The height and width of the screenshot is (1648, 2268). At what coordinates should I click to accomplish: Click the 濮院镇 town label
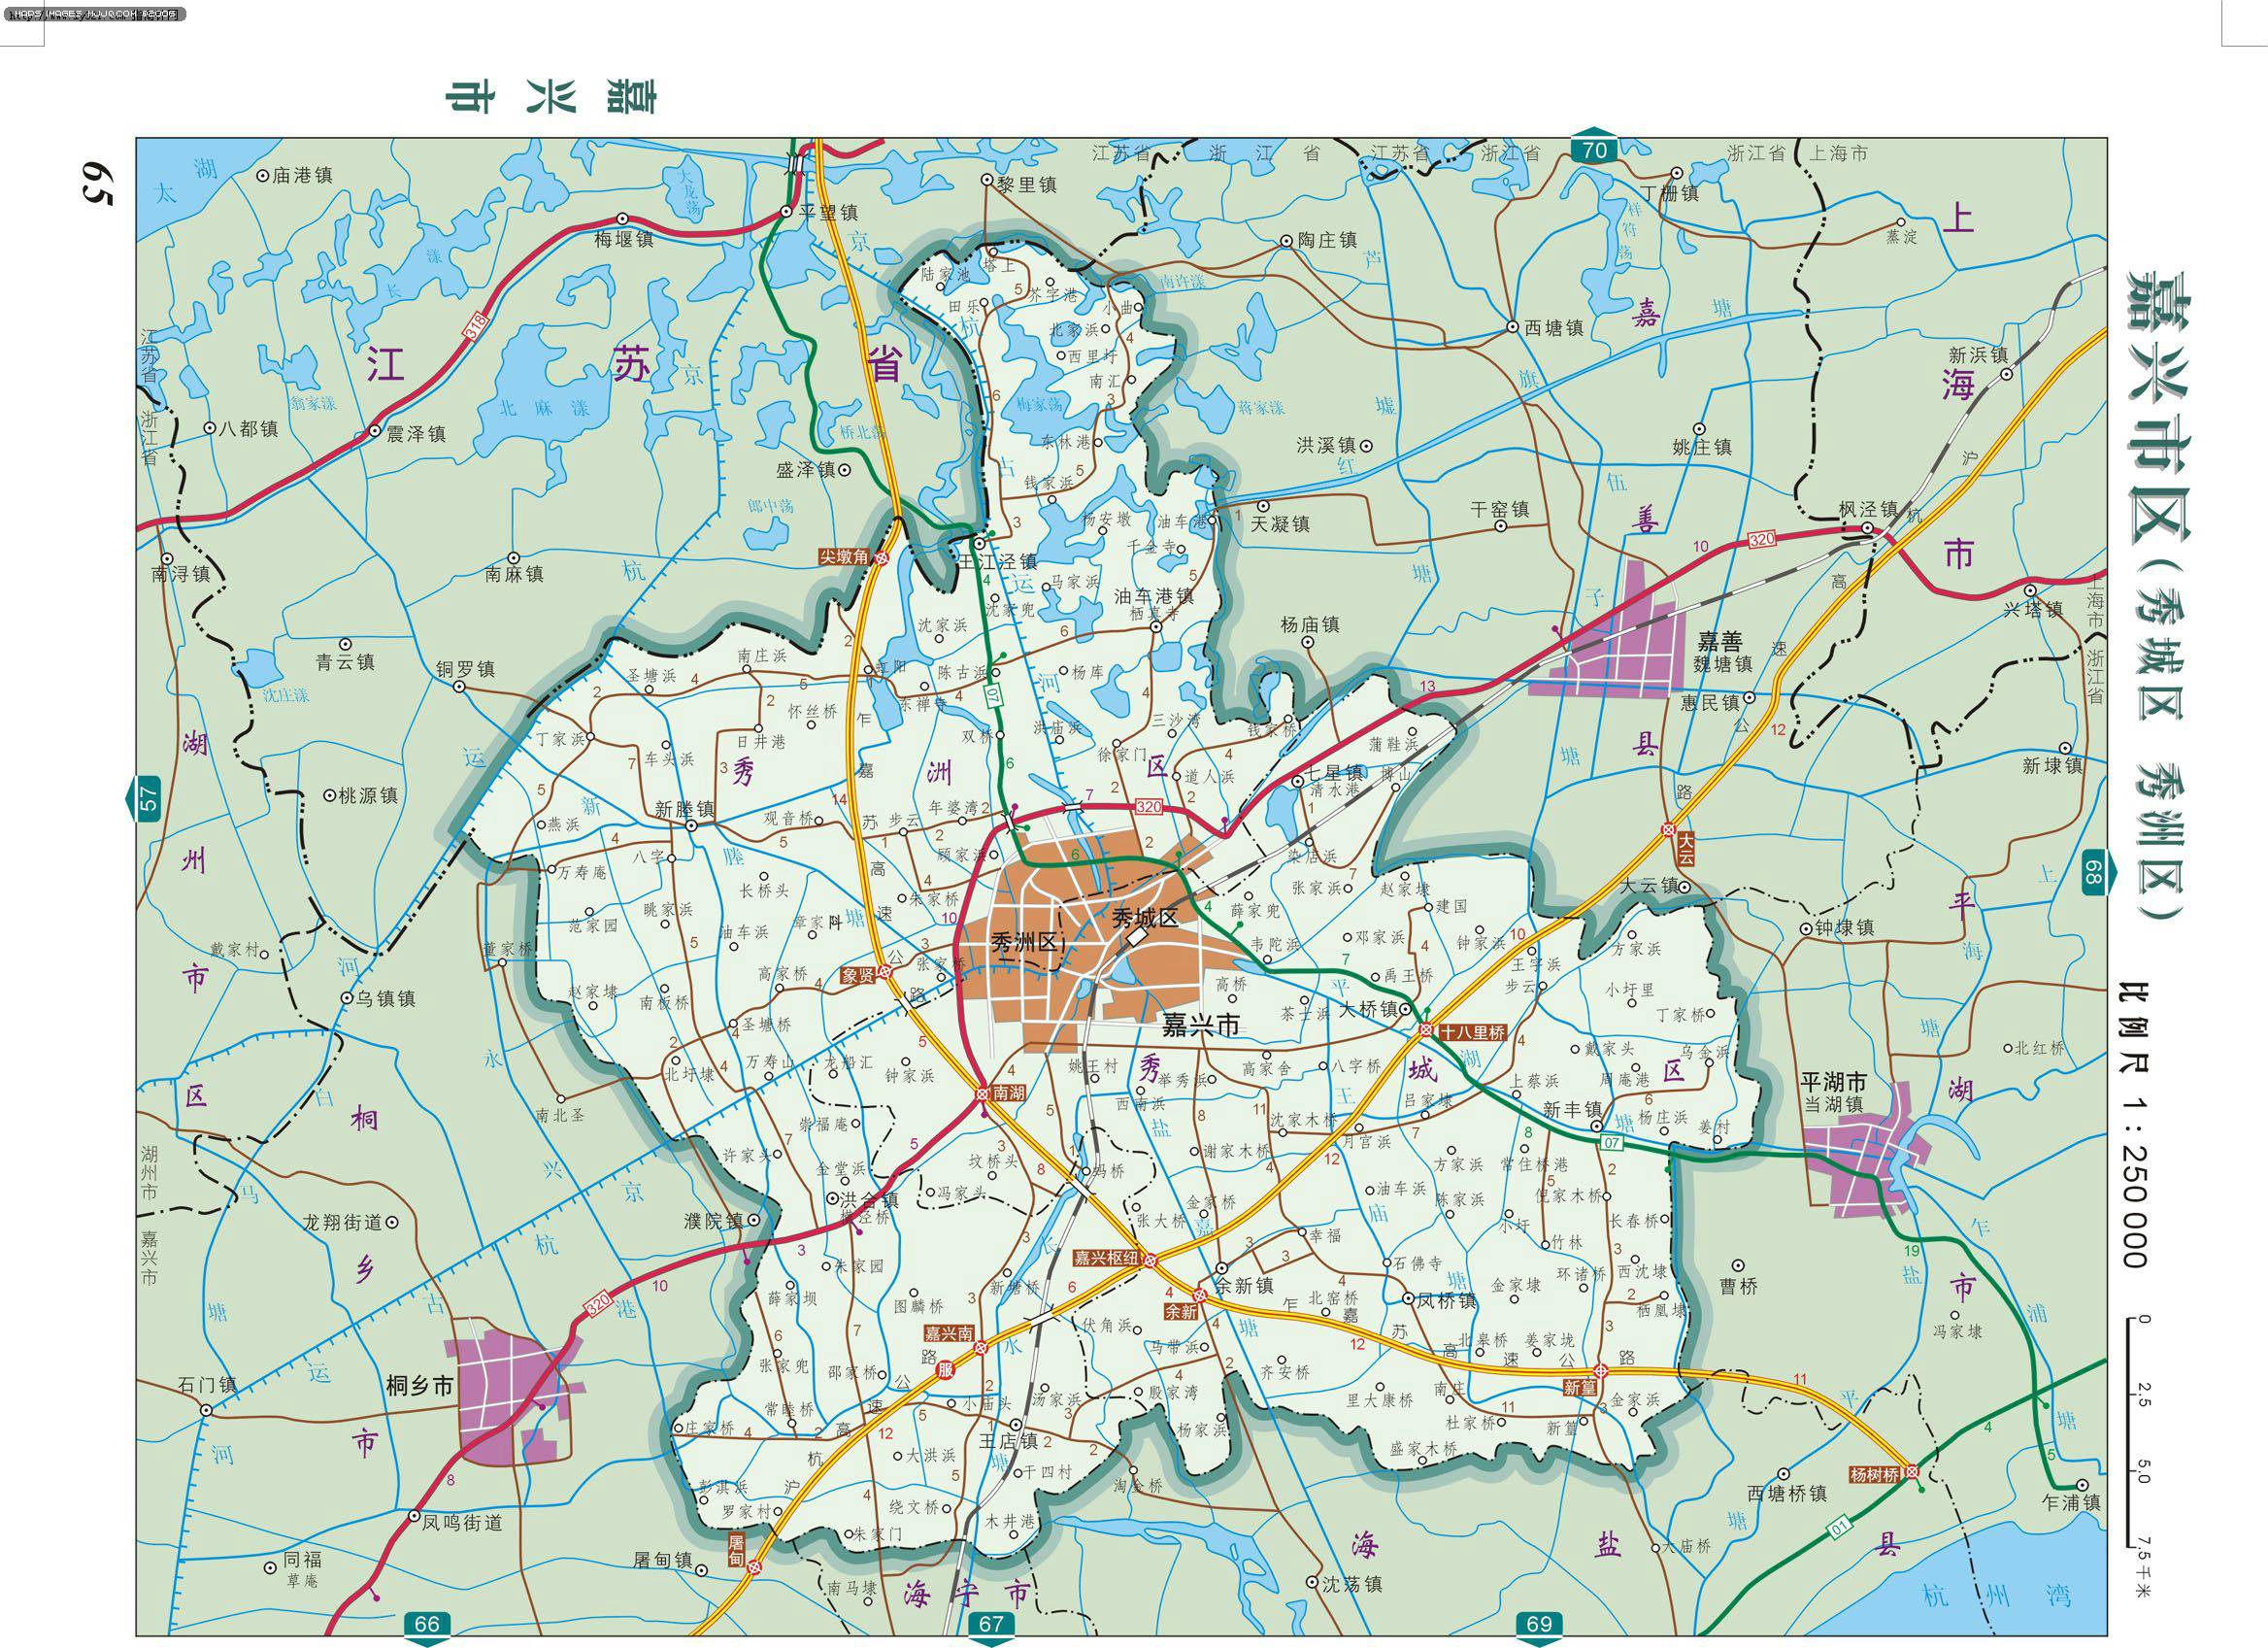coord(714,1221)
